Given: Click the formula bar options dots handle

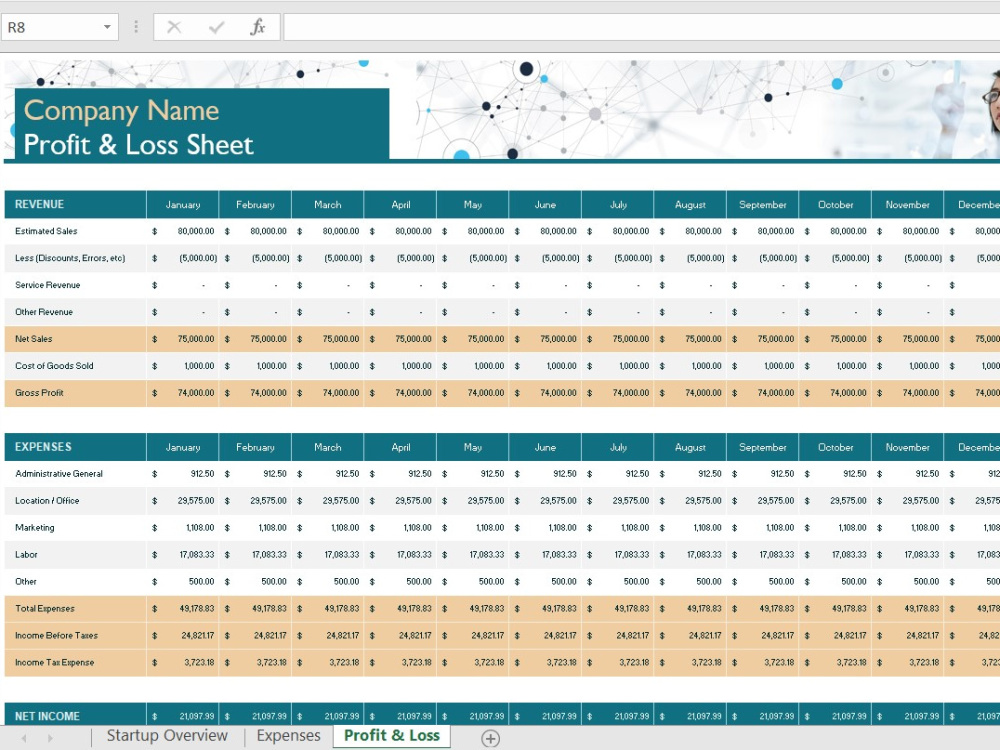Looking at the screenshot, I should click(136, 27).
